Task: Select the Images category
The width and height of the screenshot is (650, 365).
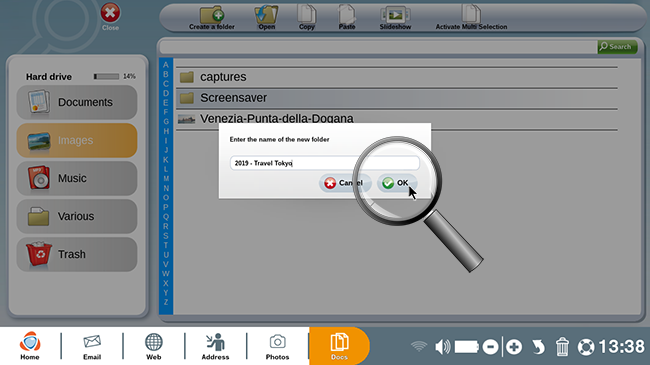Action: coord(77,140)
